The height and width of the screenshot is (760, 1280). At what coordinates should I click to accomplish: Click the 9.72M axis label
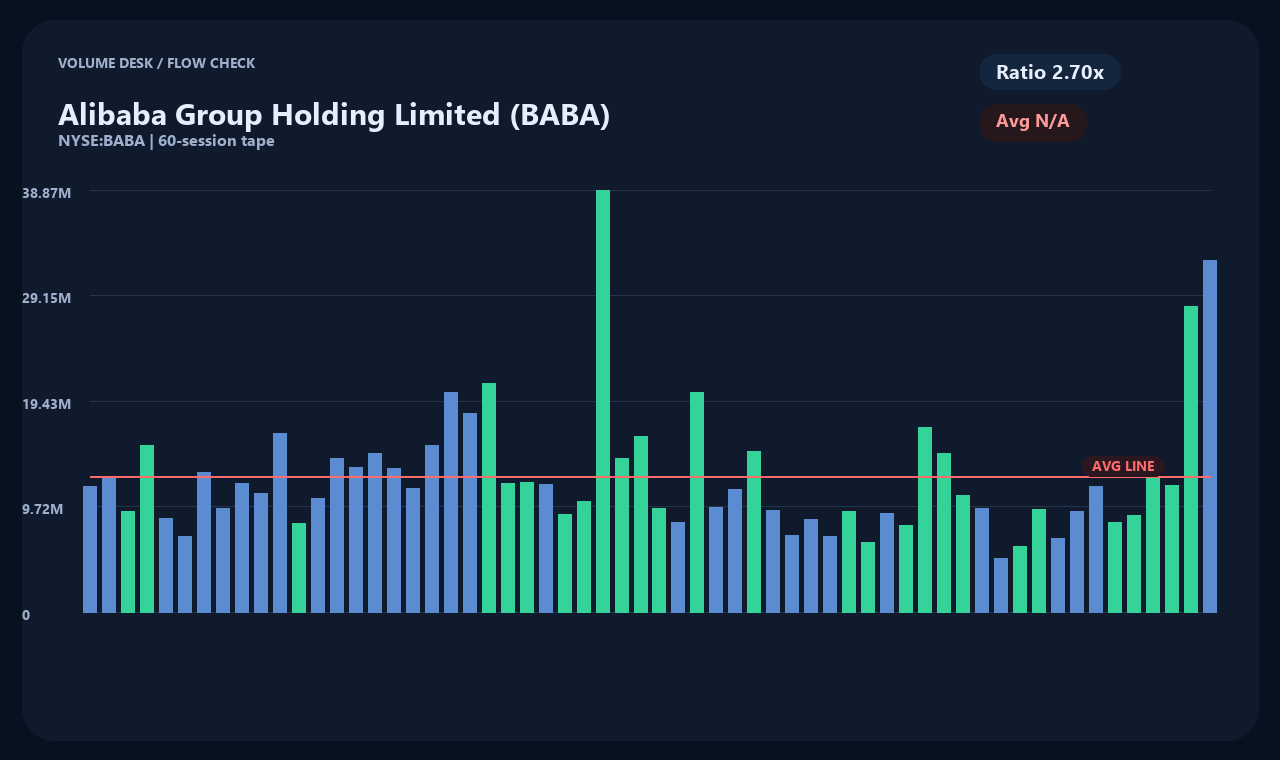click(42, 509)
